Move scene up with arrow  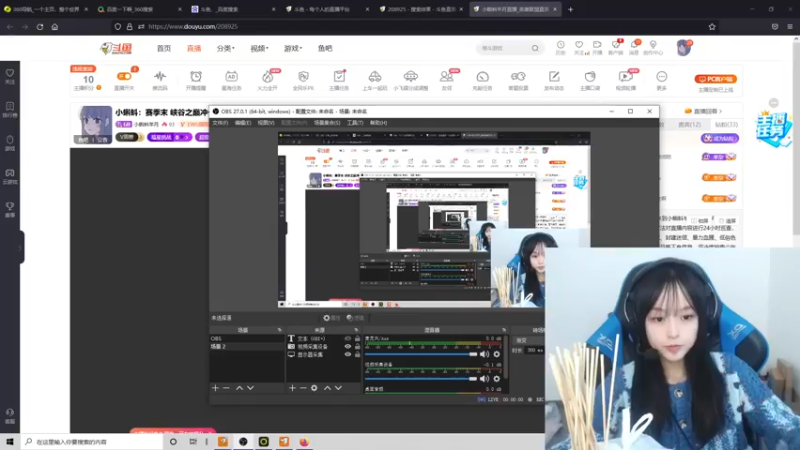point(239,388)
